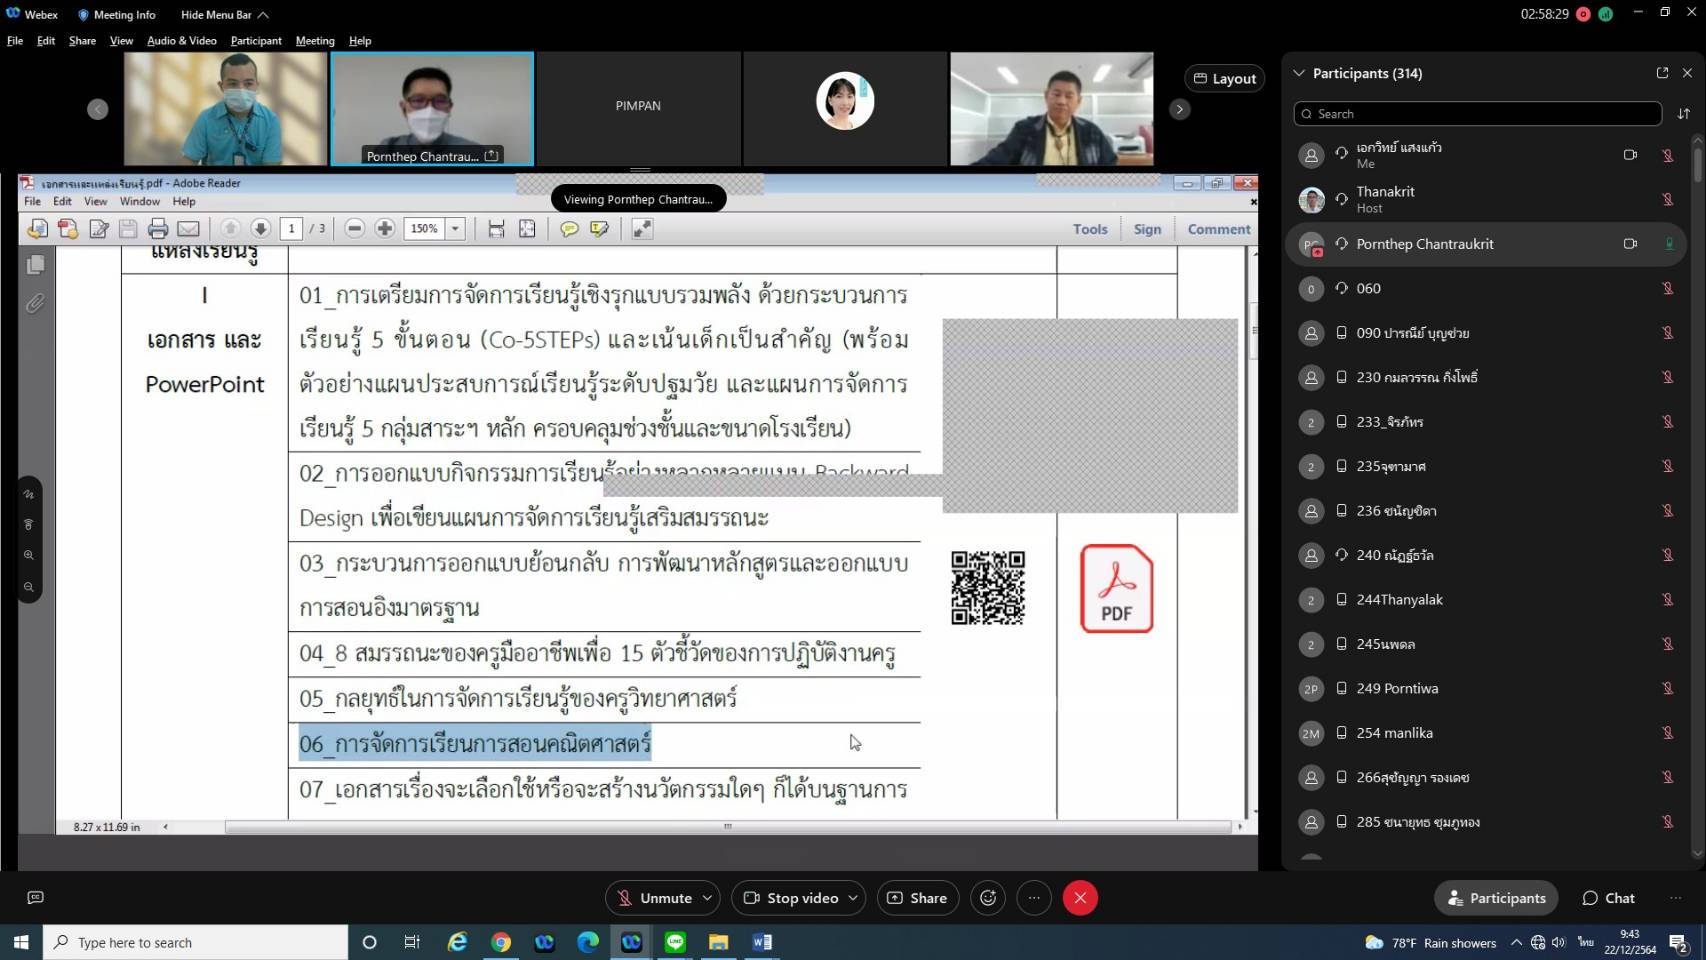Open the Unmute audio options arrow
Viewport: 1706px width, 960px height.
point(707,898)
